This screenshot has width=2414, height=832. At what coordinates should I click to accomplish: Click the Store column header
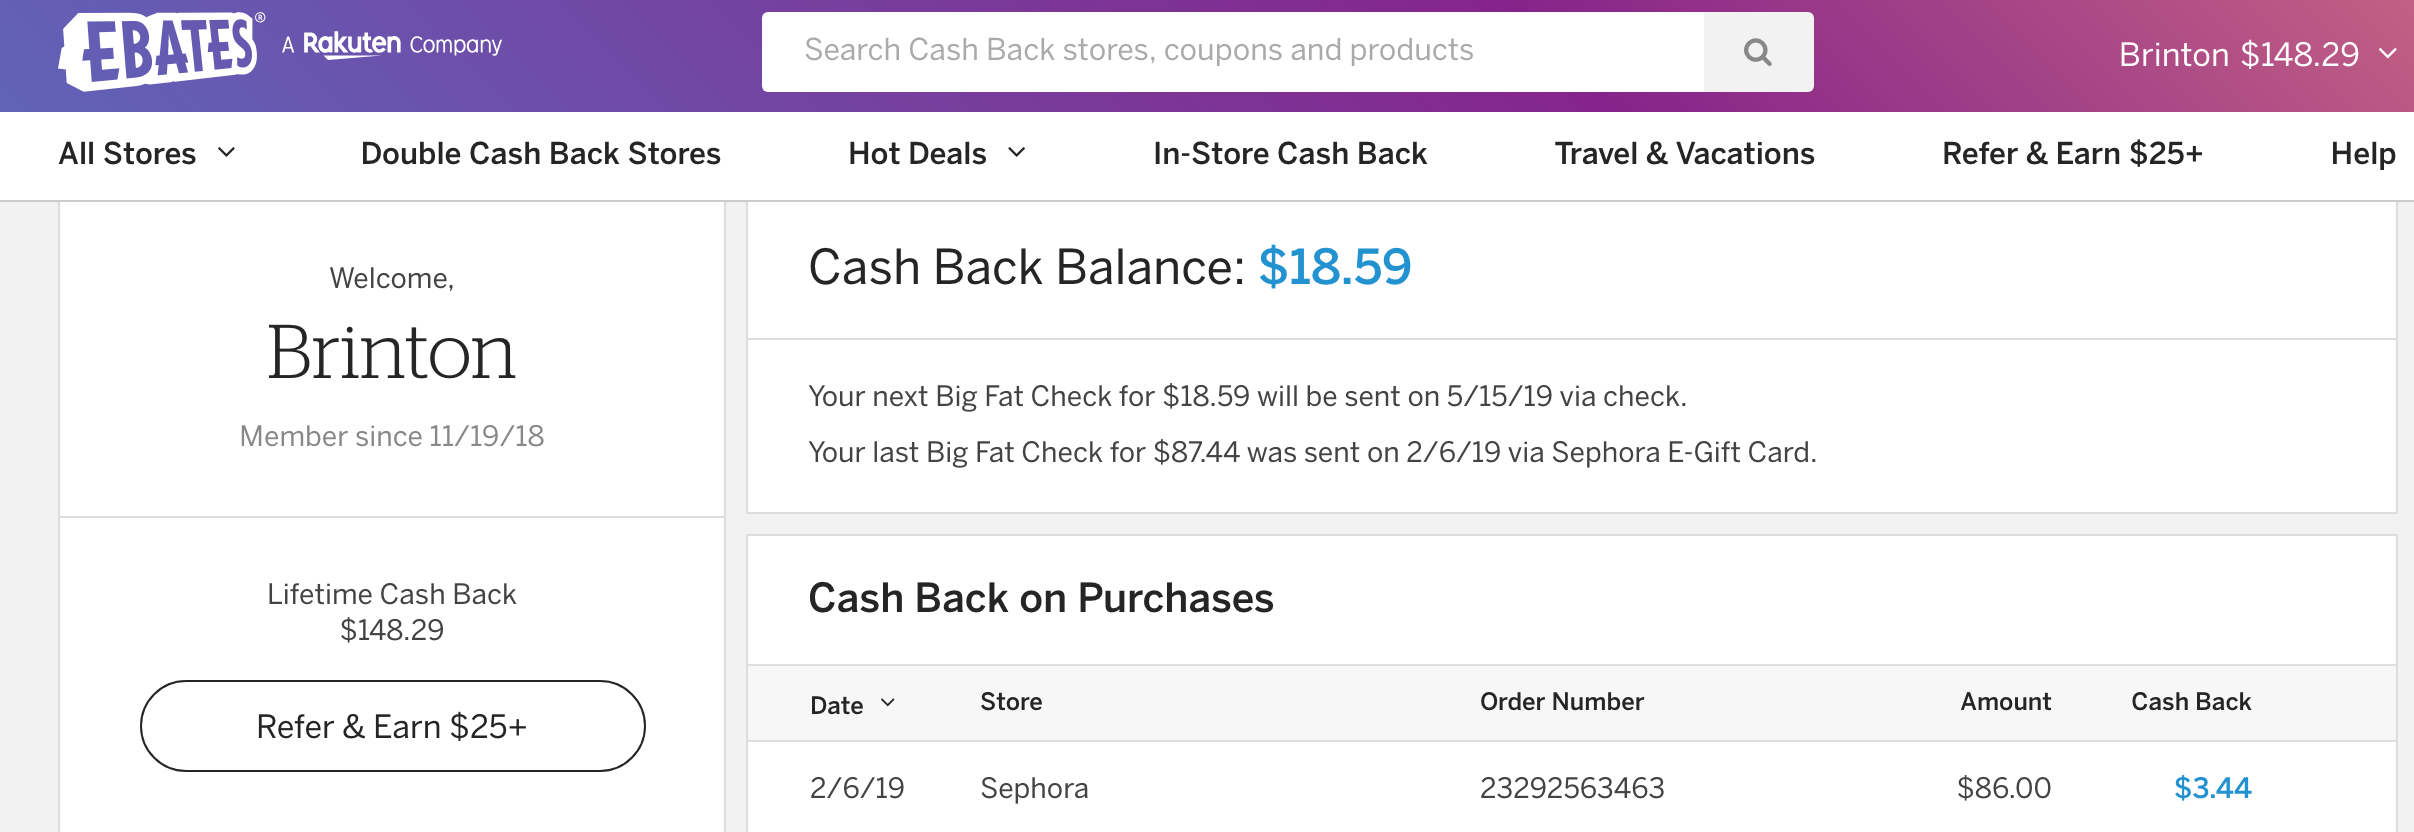pos(1010,702)
